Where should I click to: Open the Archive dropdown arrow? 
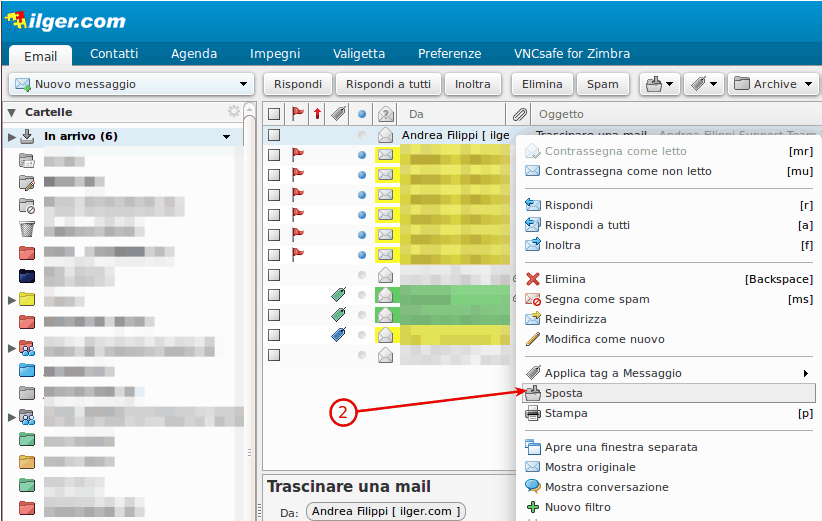pos(808,84)
